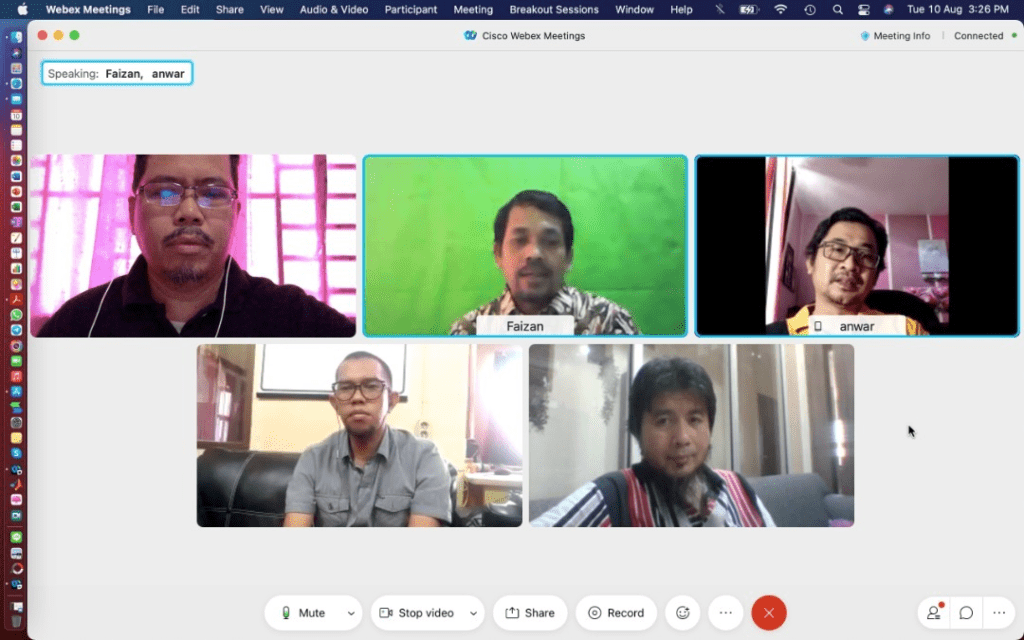This screenshot has height=640, width=1024.
Task: Open the Audio & Video menu
Action: 334,9
